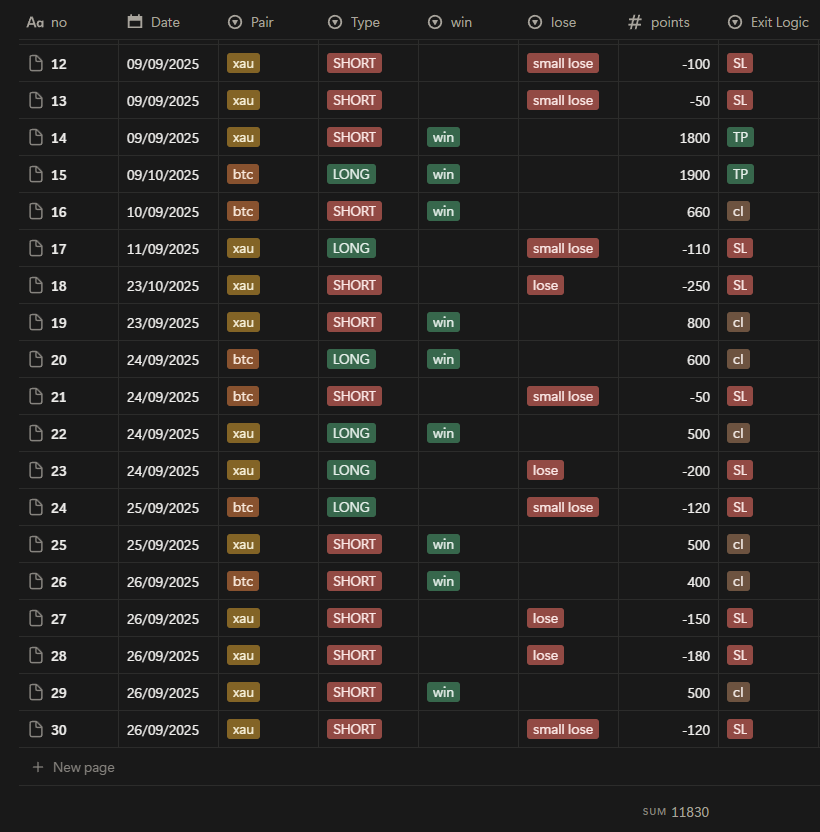Image resolution: width=820 pixels, height=832 pixels.
Task: Click page icon for row 26
Action: [36, 582]
